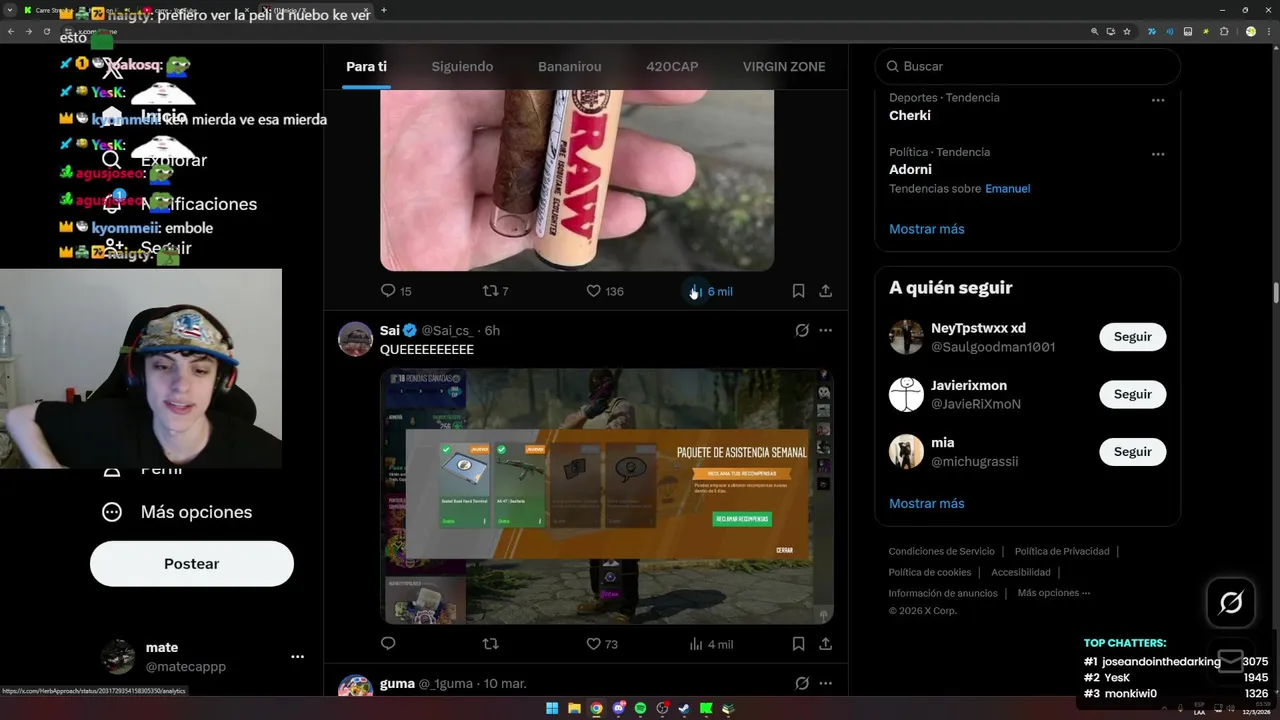Open the RAW cigar photo
1280x720 pixels.
(577, 180)
